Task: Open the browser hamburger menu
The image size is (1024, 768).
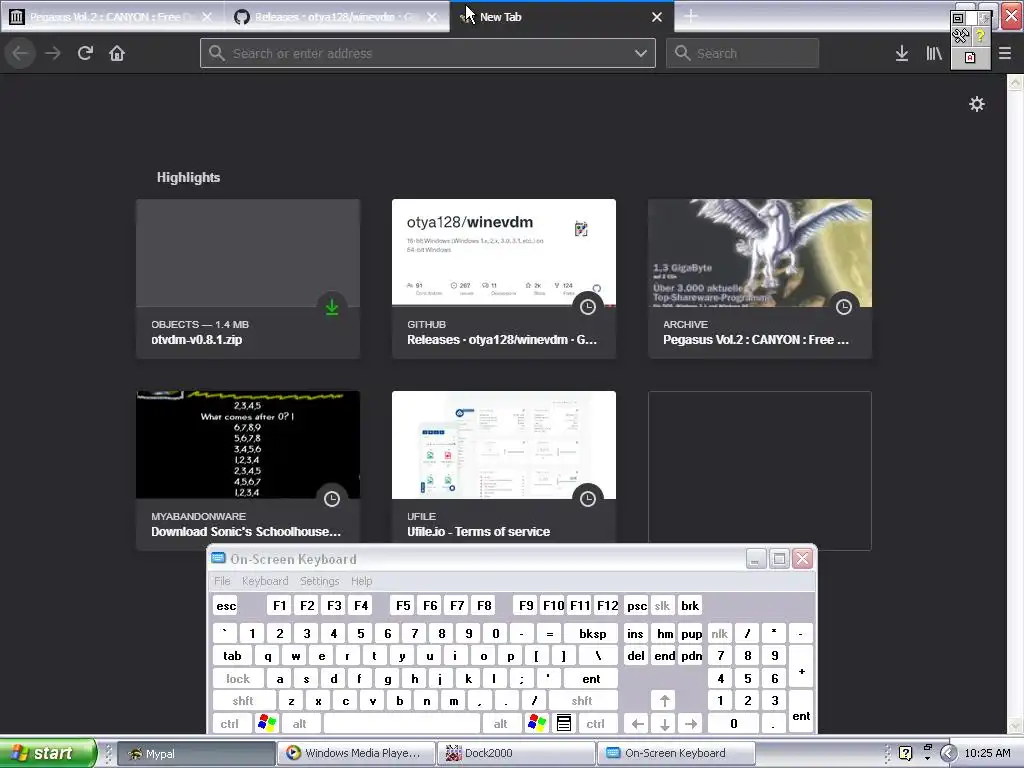Action: point(1005,53)
